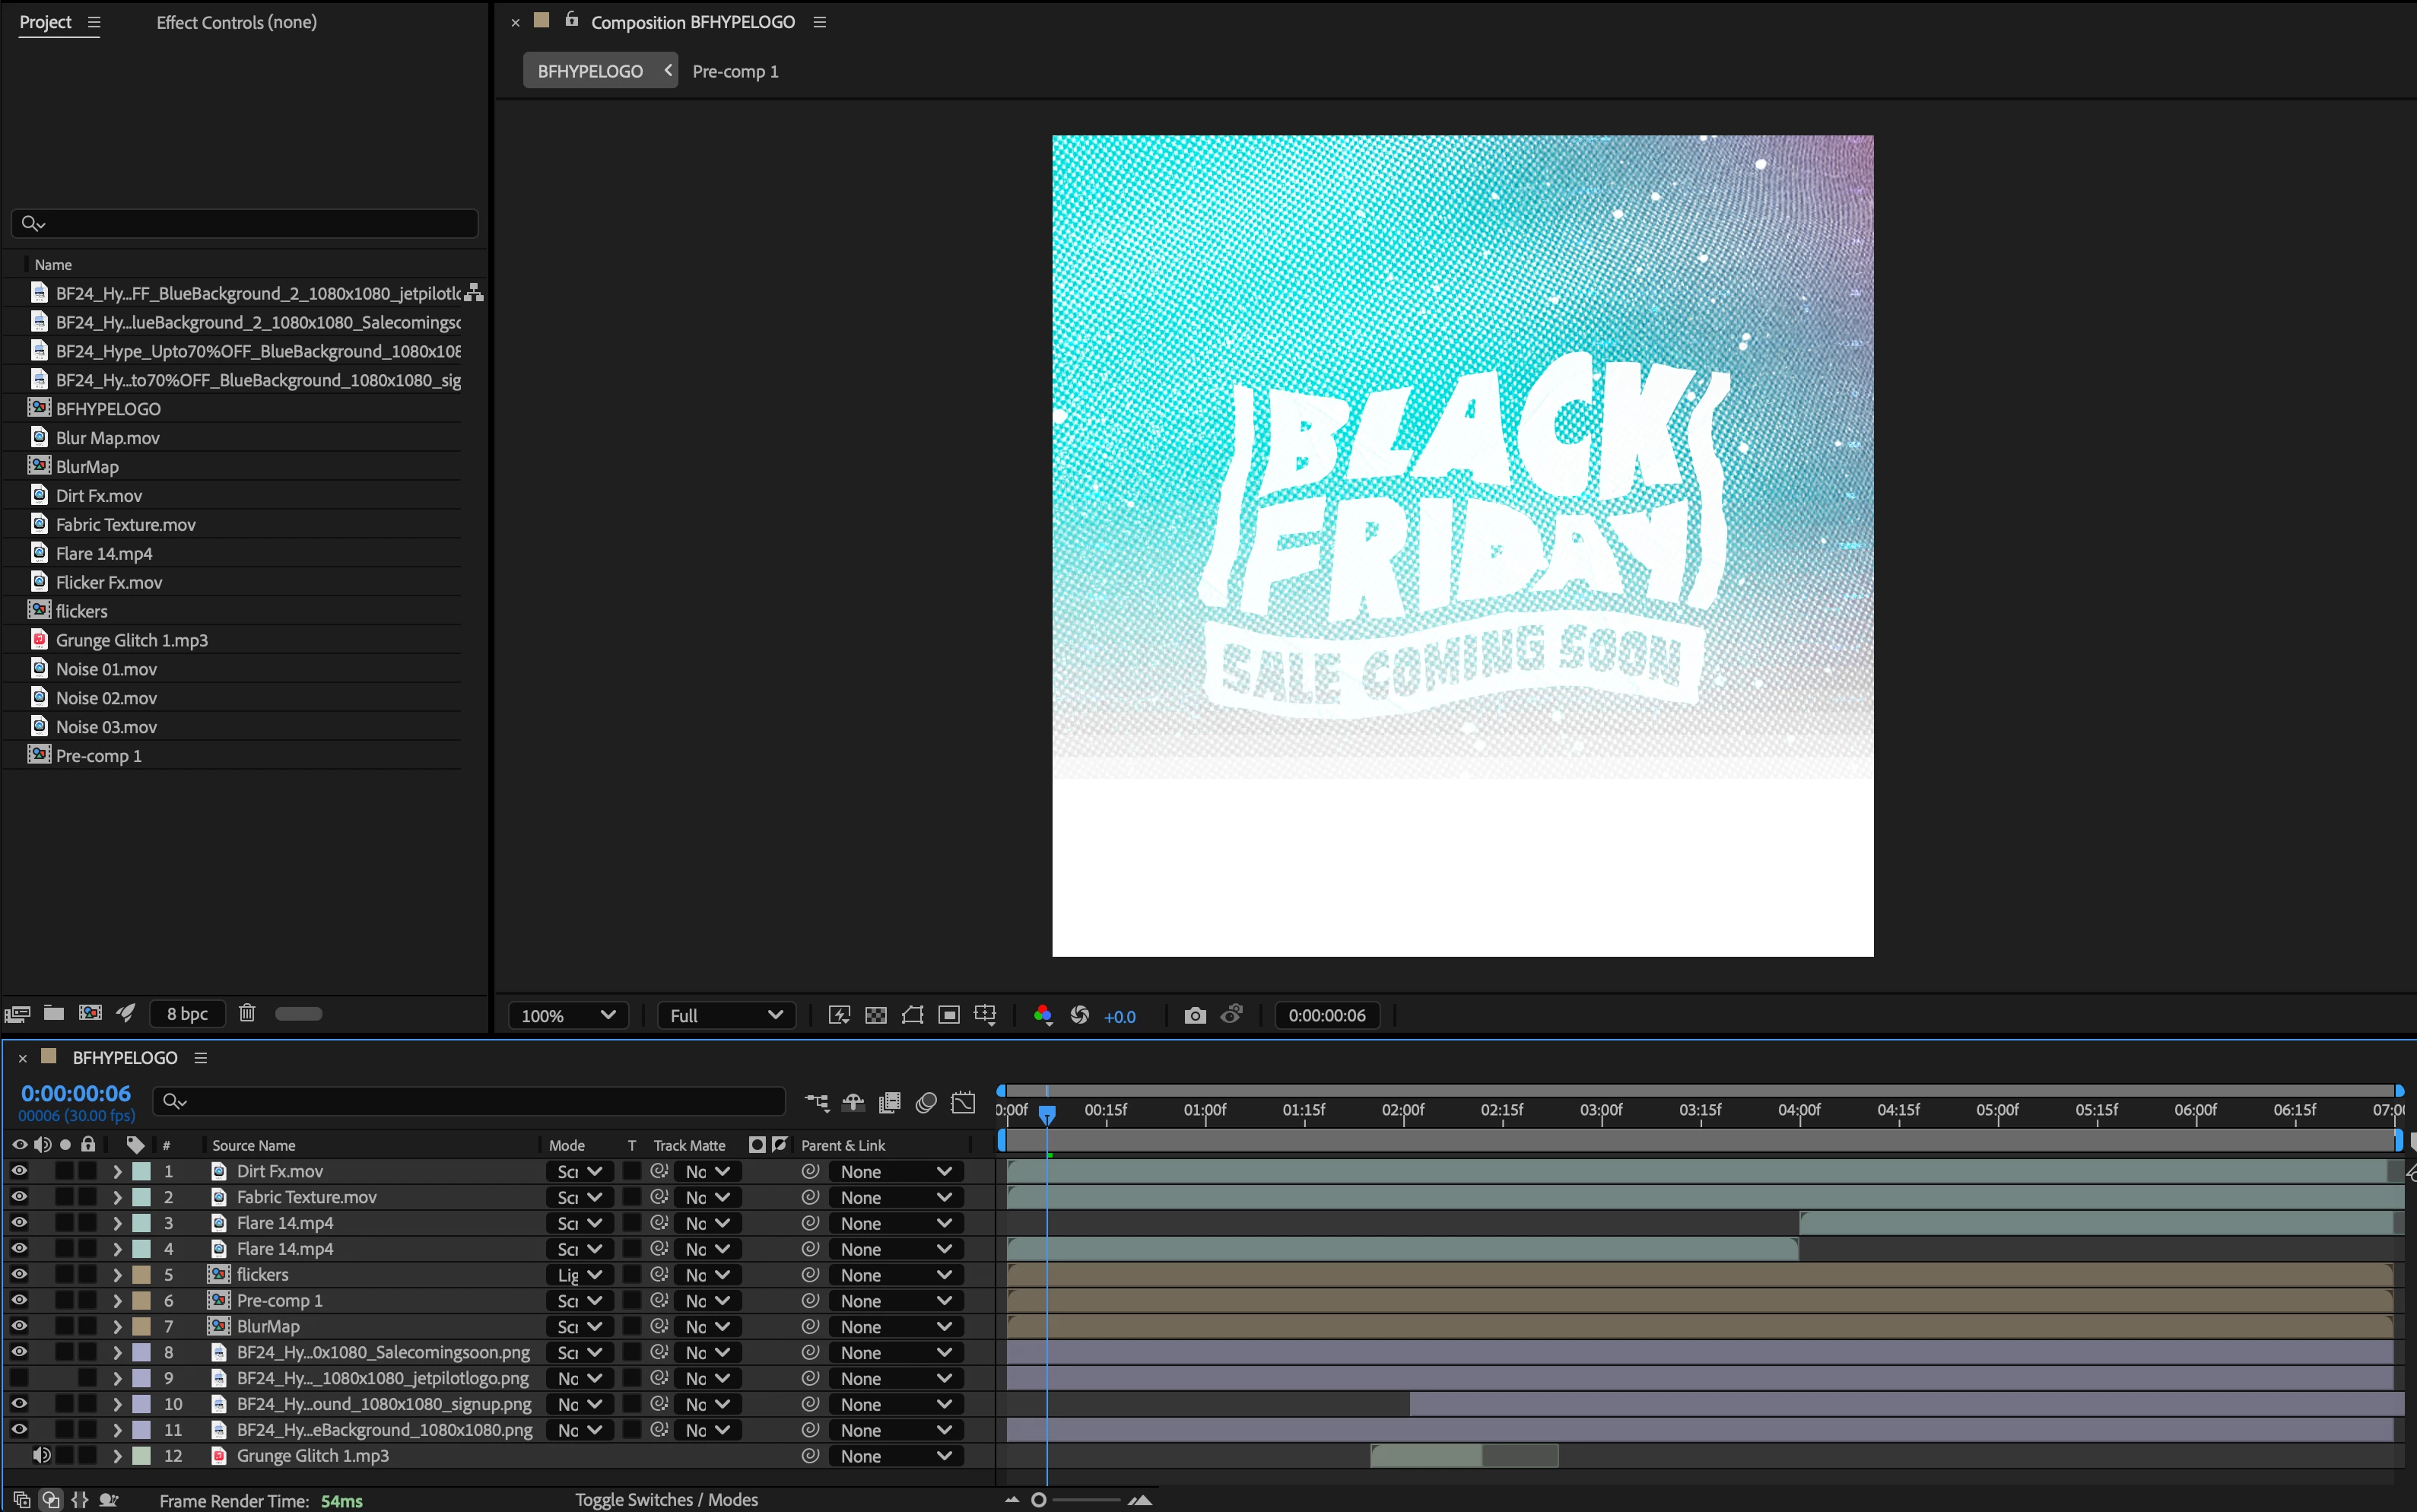Click the 8 bpc color depth button
The height and width of the screenshot is (1512, 2417).
click(x=187, y=1013)
